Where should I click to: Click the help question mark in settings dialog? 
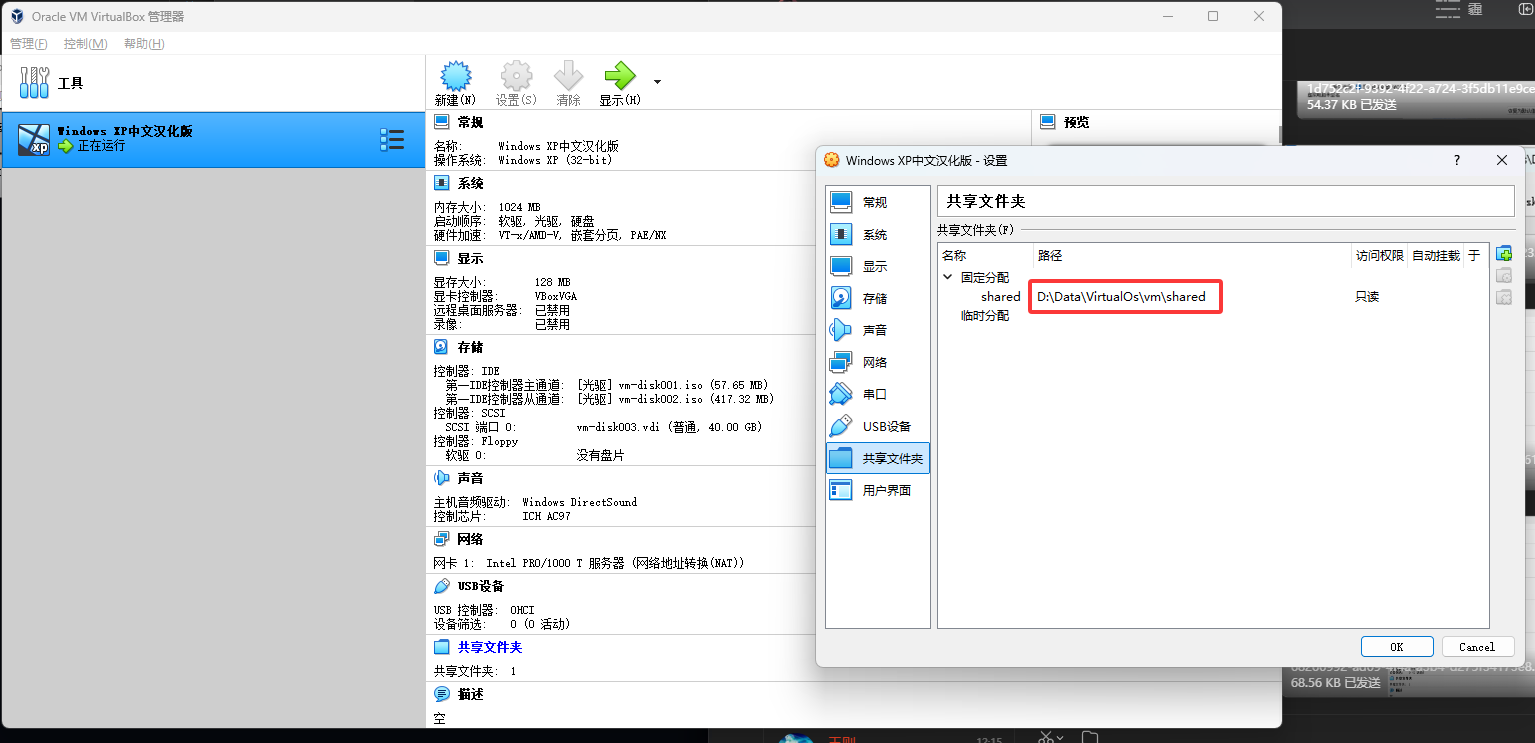1457,160
